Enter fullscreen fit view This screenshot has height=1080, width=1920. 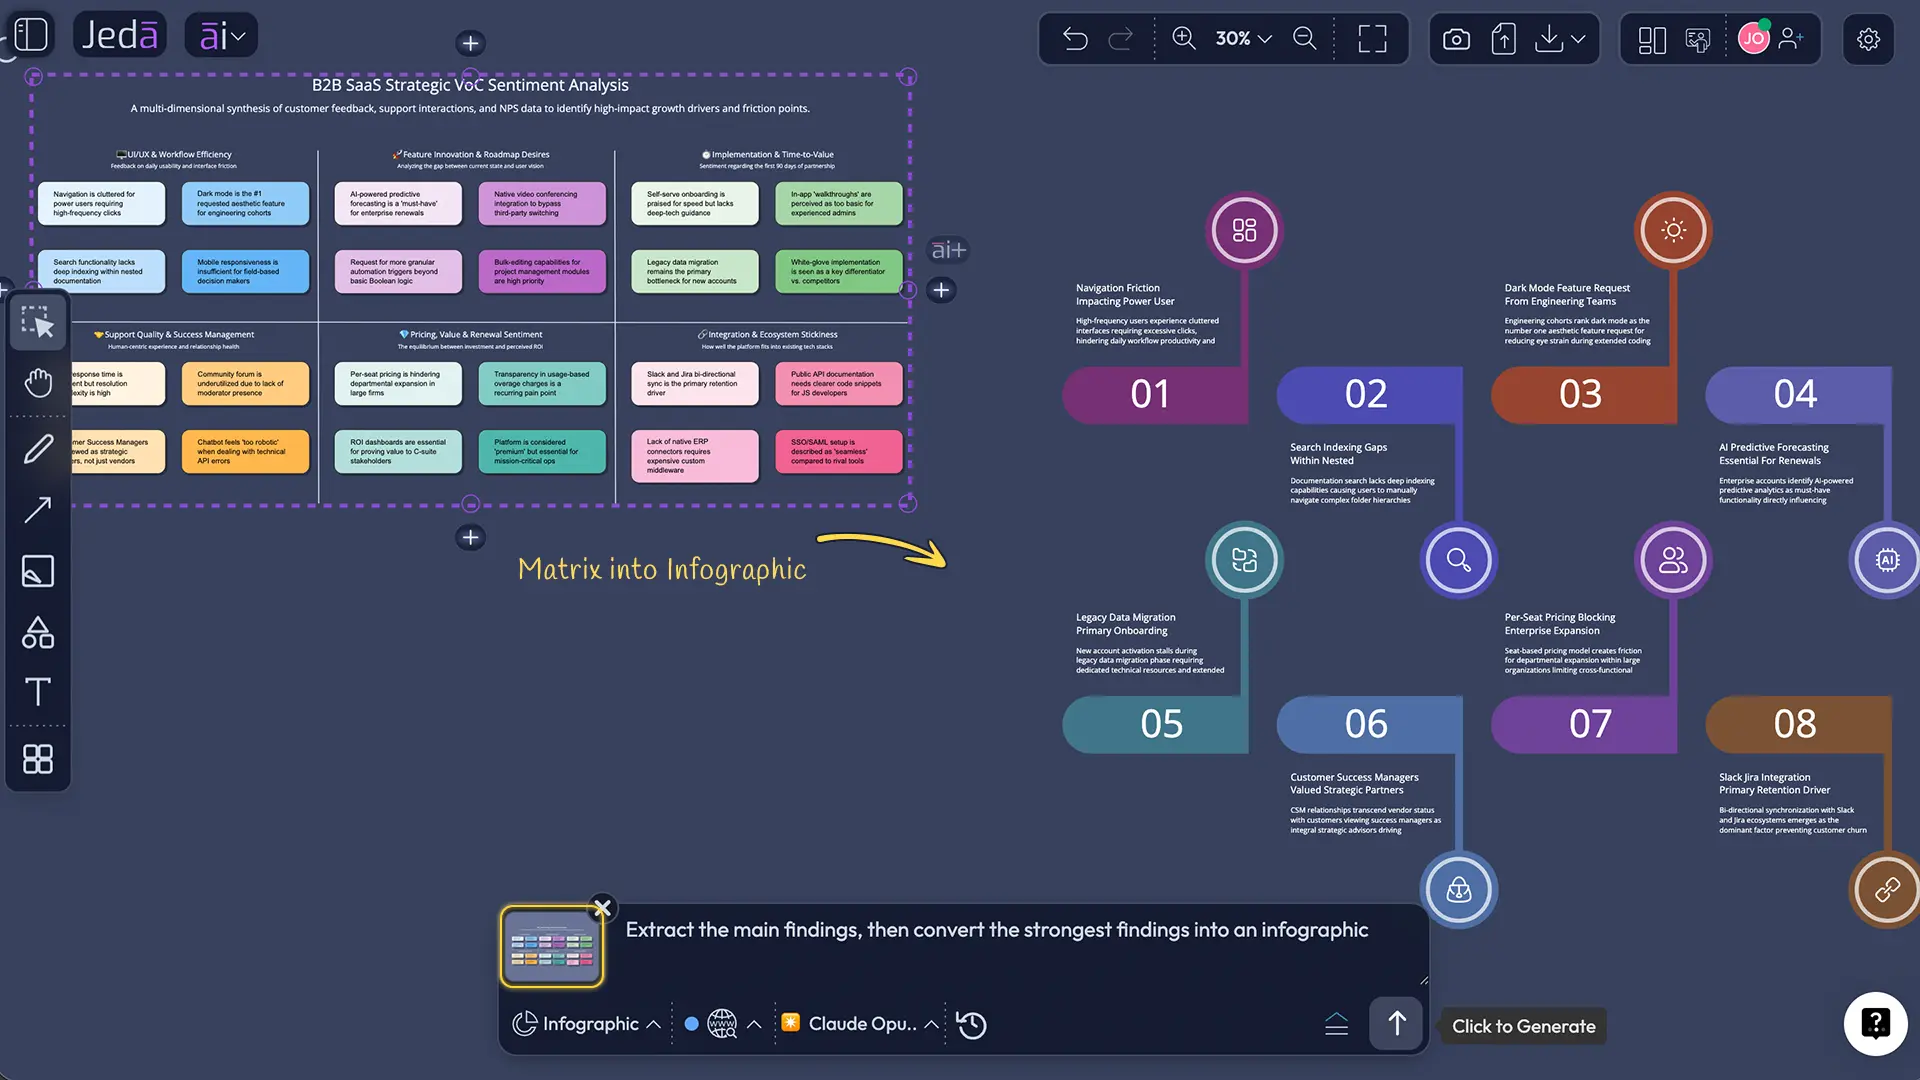(1372, 39)
